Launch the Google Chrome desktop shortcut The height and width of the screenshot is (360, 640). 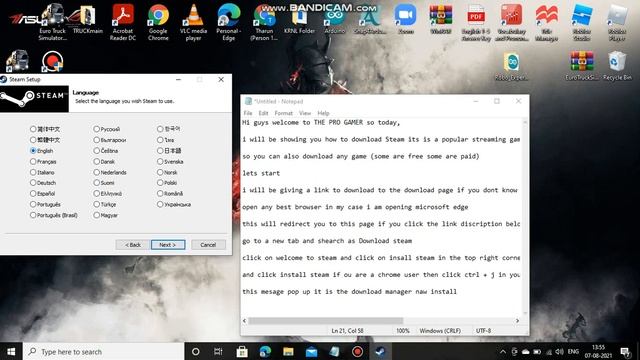(x=158, y=22)
